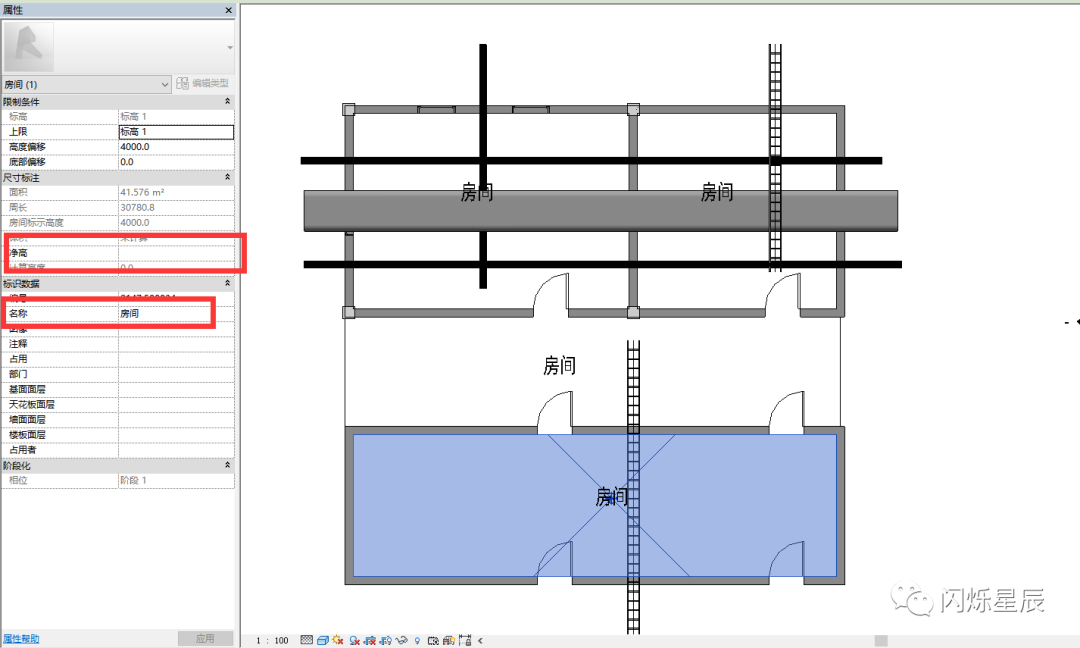Click the 上限 value field 标高 1
Image resolution: width=1080 pixels, height=648 pixels.
click(x=176, y=132)
